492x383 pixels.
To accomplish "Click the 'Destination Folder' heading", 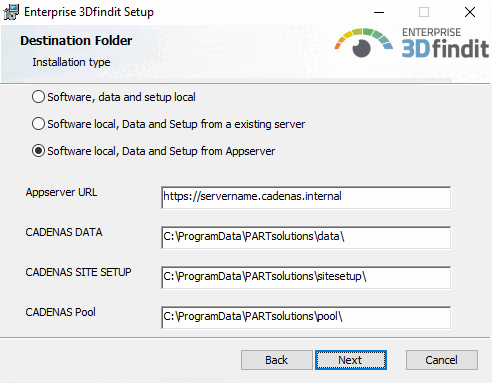I will pyautogui.click(x=76, y=41).
